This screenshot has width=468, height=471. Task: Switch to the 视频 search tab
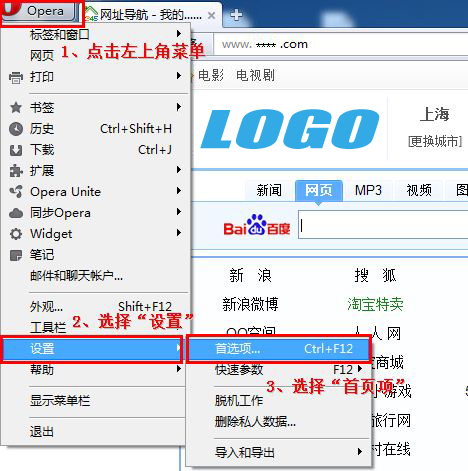[419, 190]
